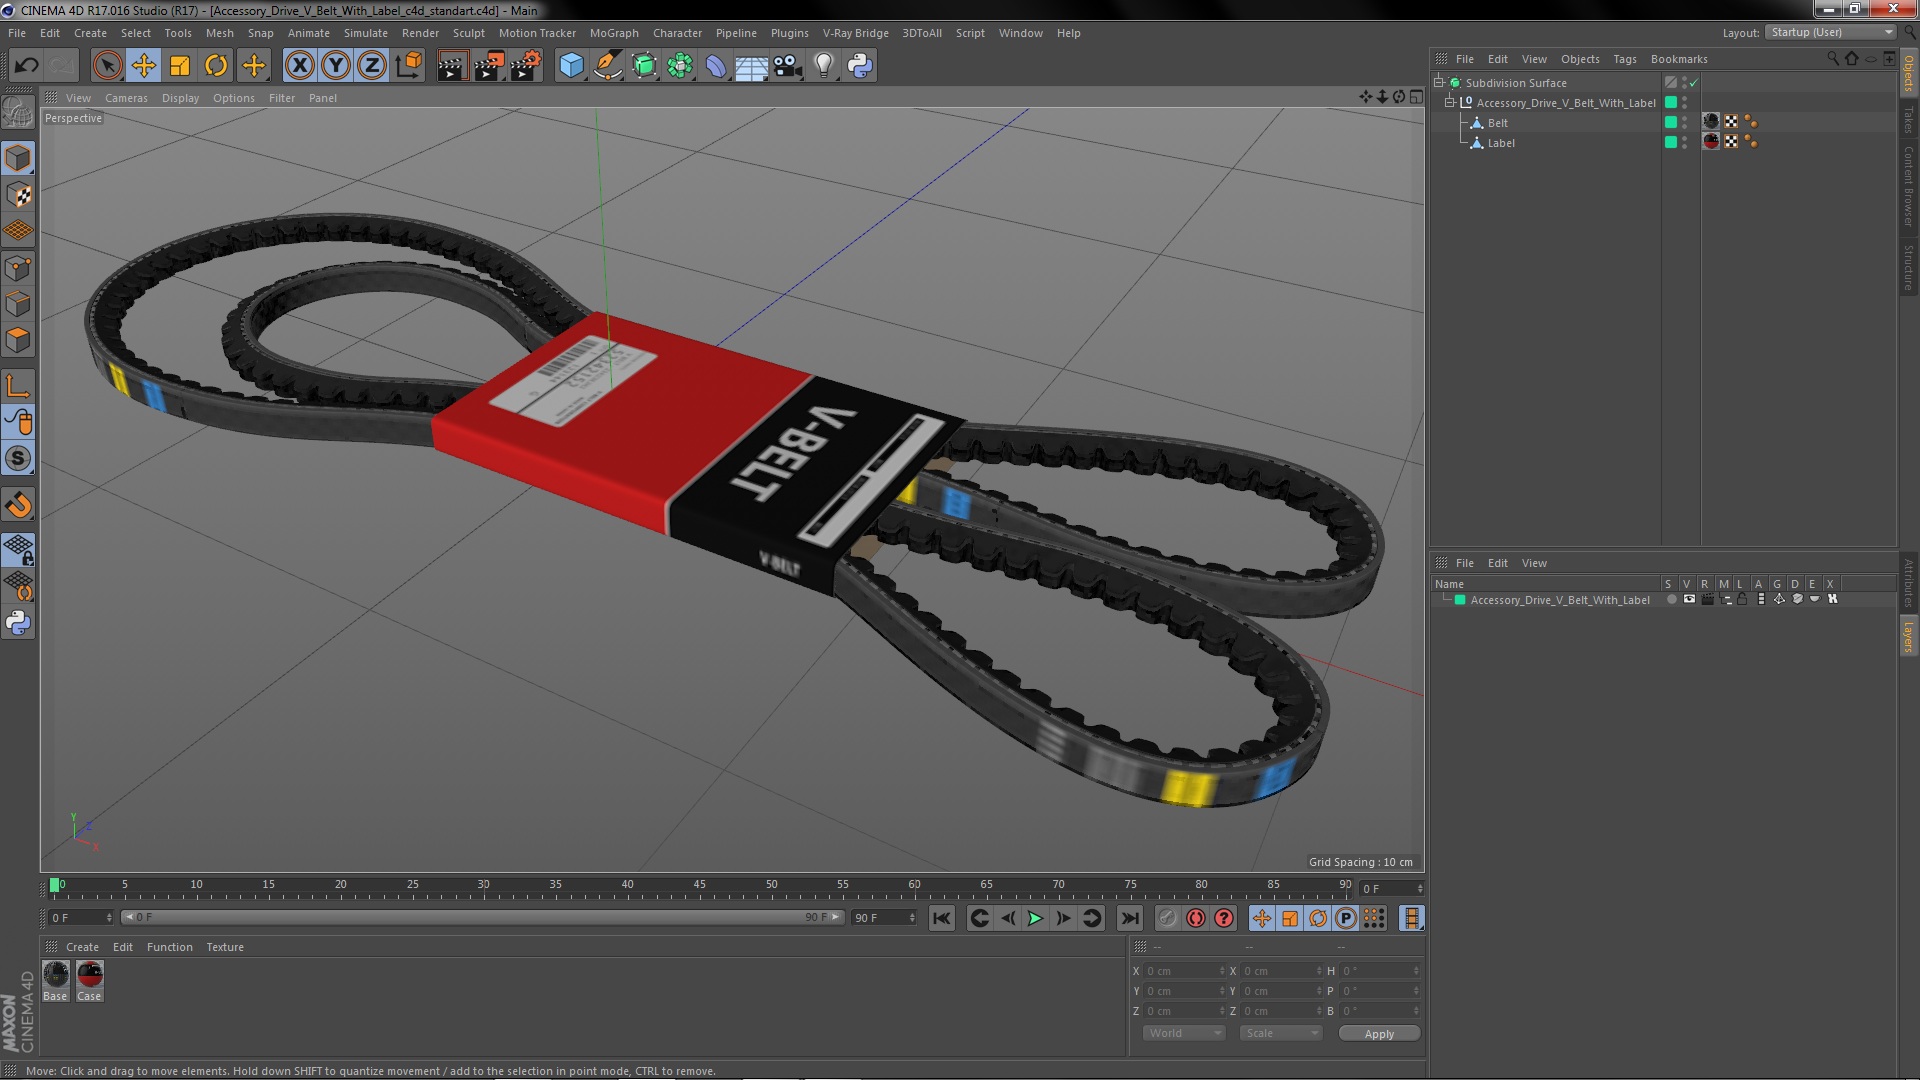Screen dimensions: 1920x1080
Task: Open the Layout Startup dropdown
Action: tap(1830, 32)
